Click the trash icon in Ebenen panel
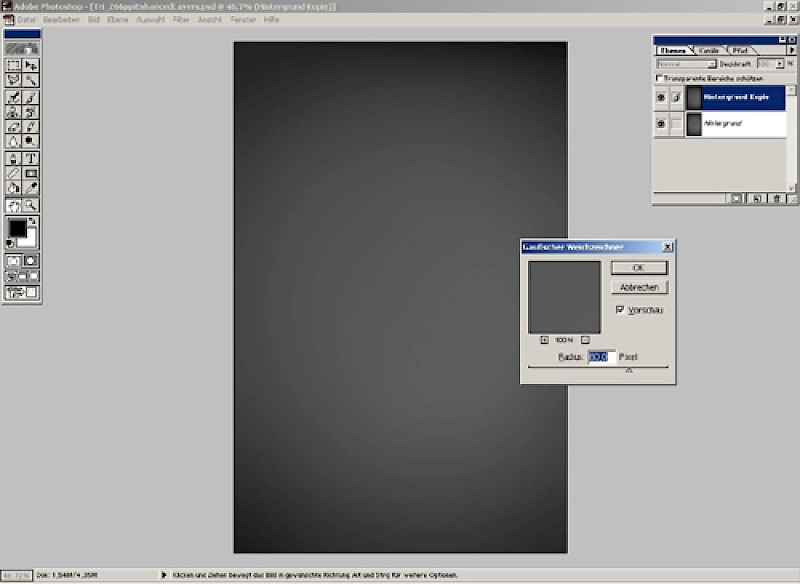This screenshot has width=800, height=584. (777, 199)
